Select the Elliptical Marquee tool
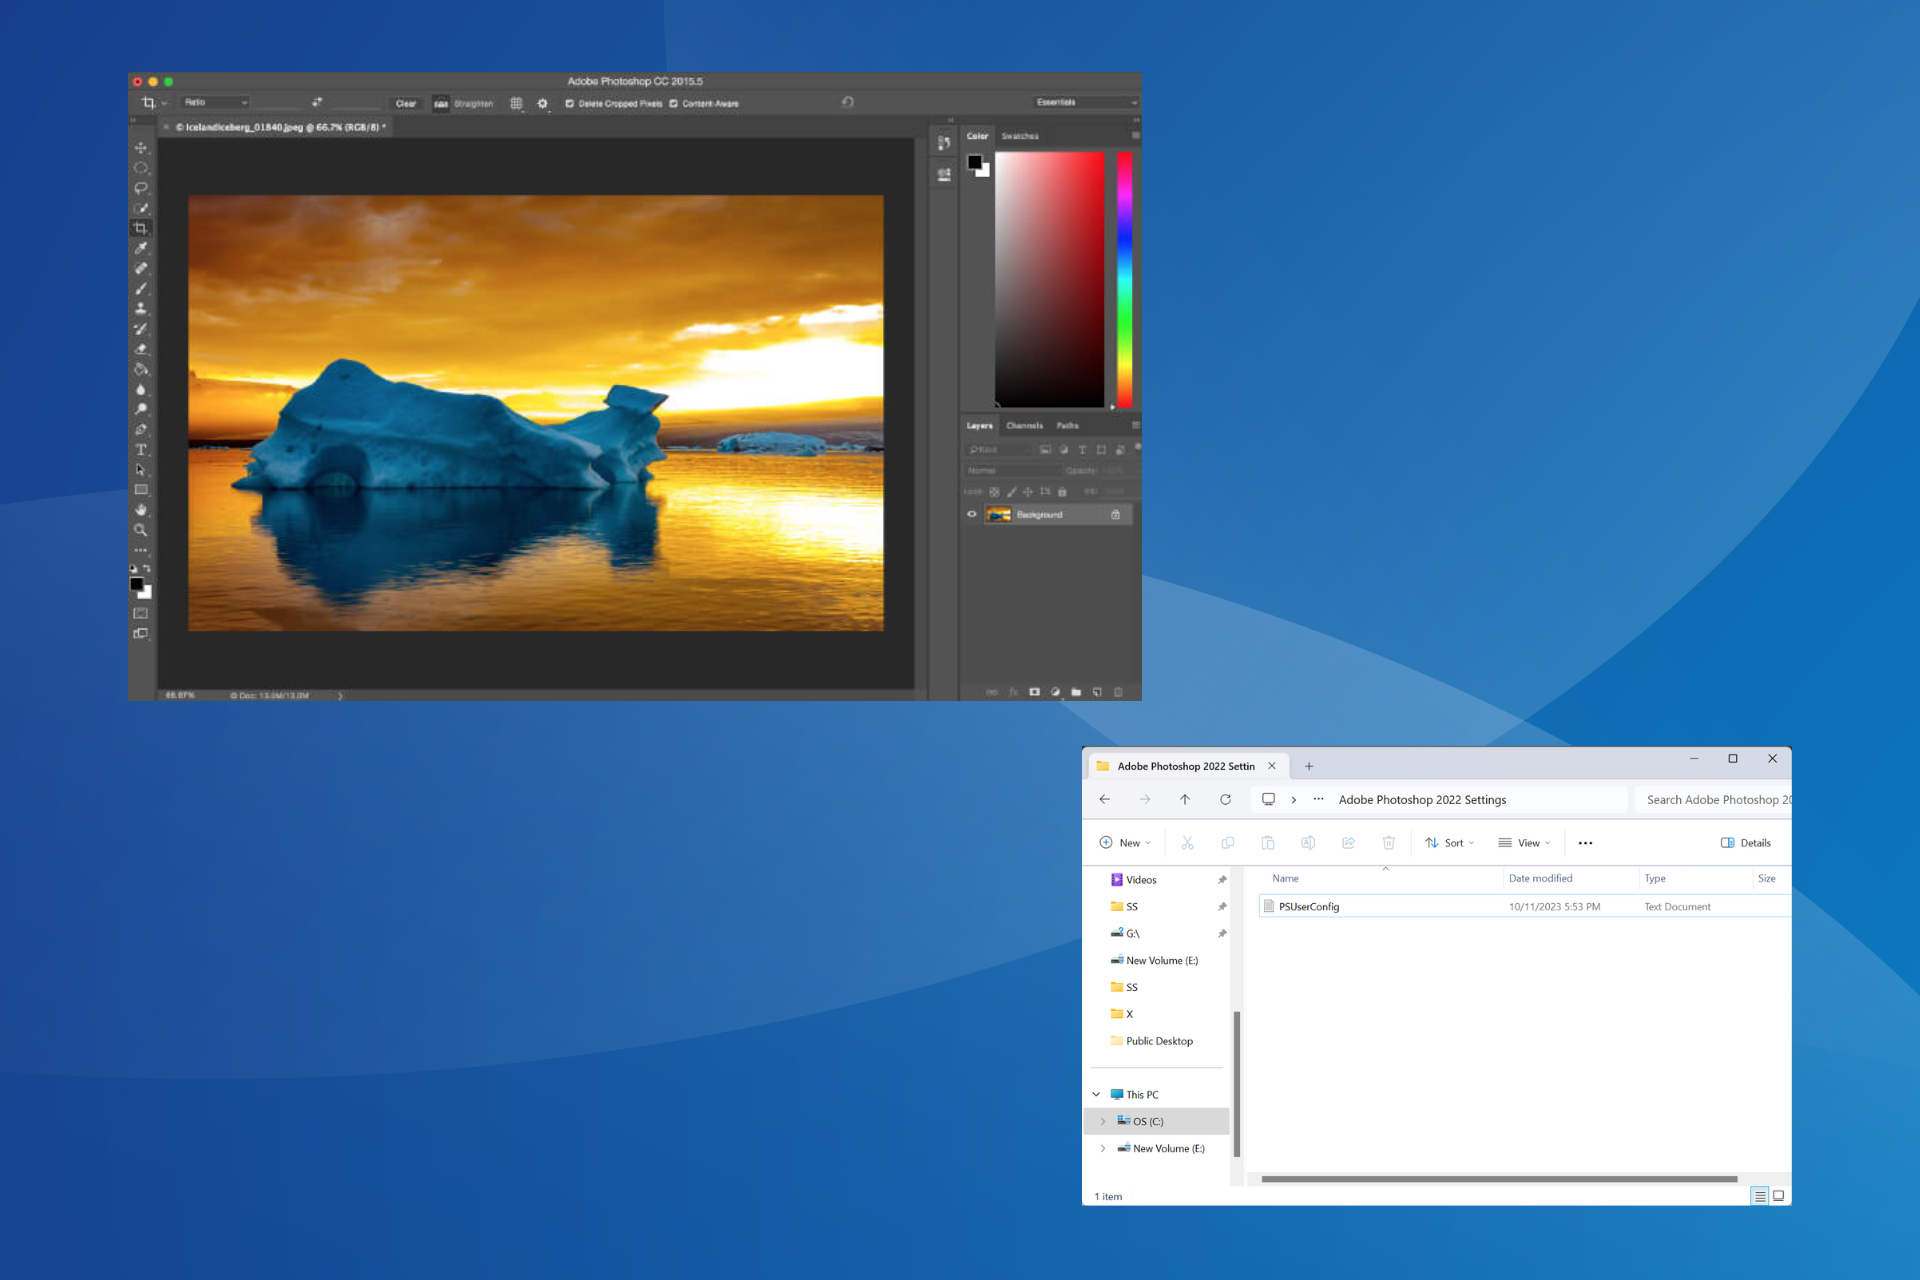Screen dimensions: 1920x1280 pos(141,168)
